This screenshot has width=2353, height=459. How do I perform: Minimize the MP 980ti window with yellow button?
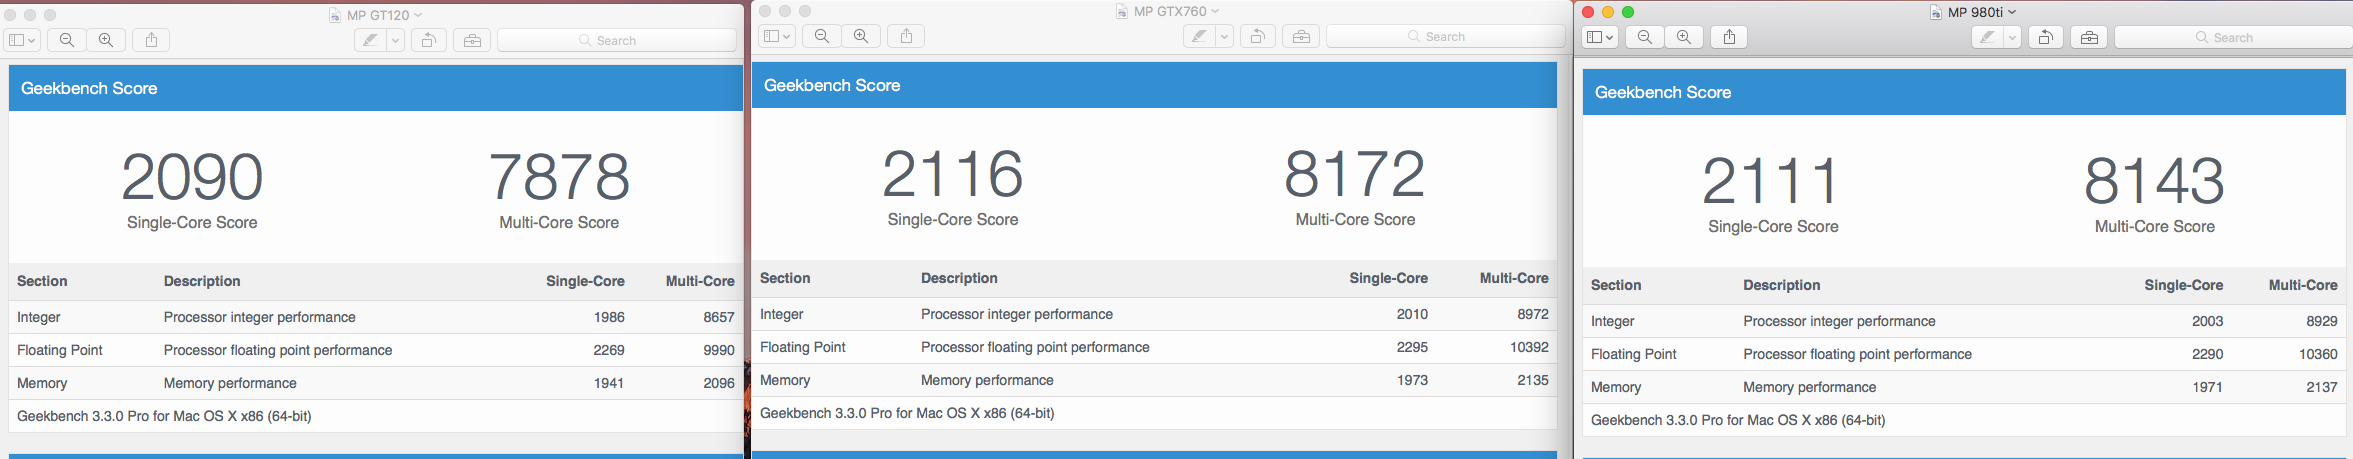(x=1608, y=12)
